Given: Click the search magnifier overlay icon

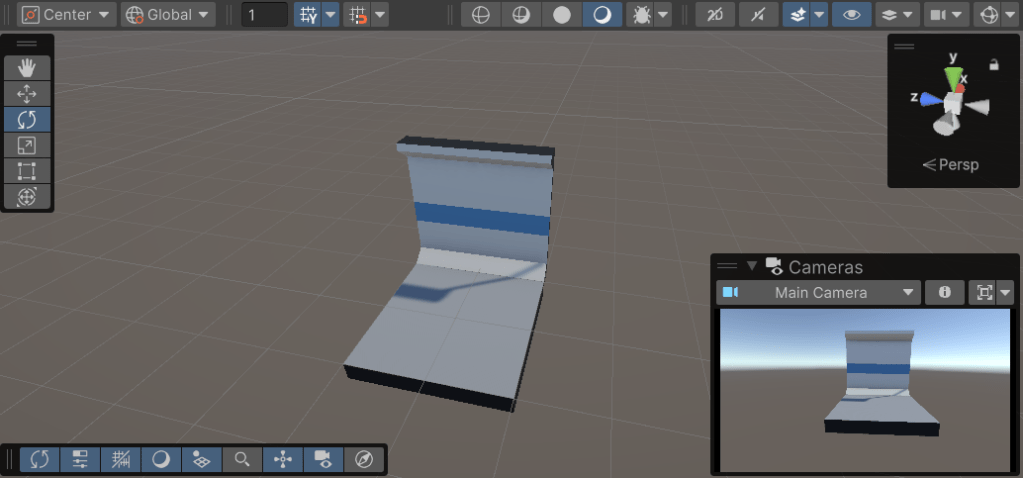Looking at the screenshot, I should (242, 459).
